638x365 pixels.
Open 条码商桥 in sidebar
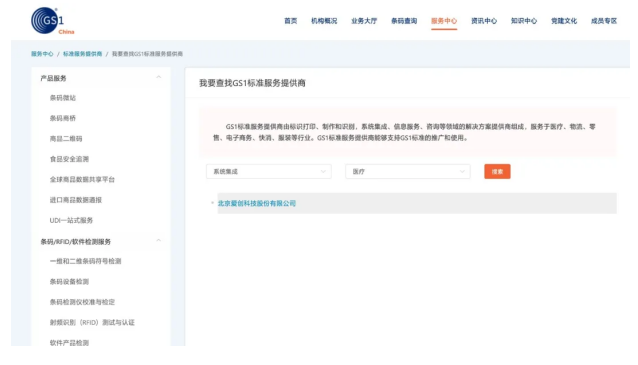coord(63,118)
